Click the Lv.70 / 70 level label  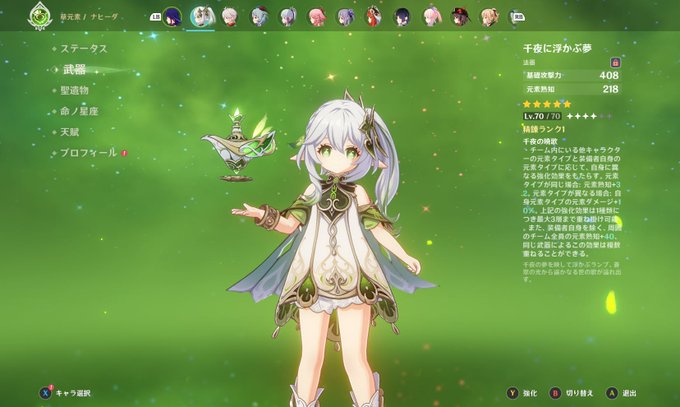tap(542, 116)
